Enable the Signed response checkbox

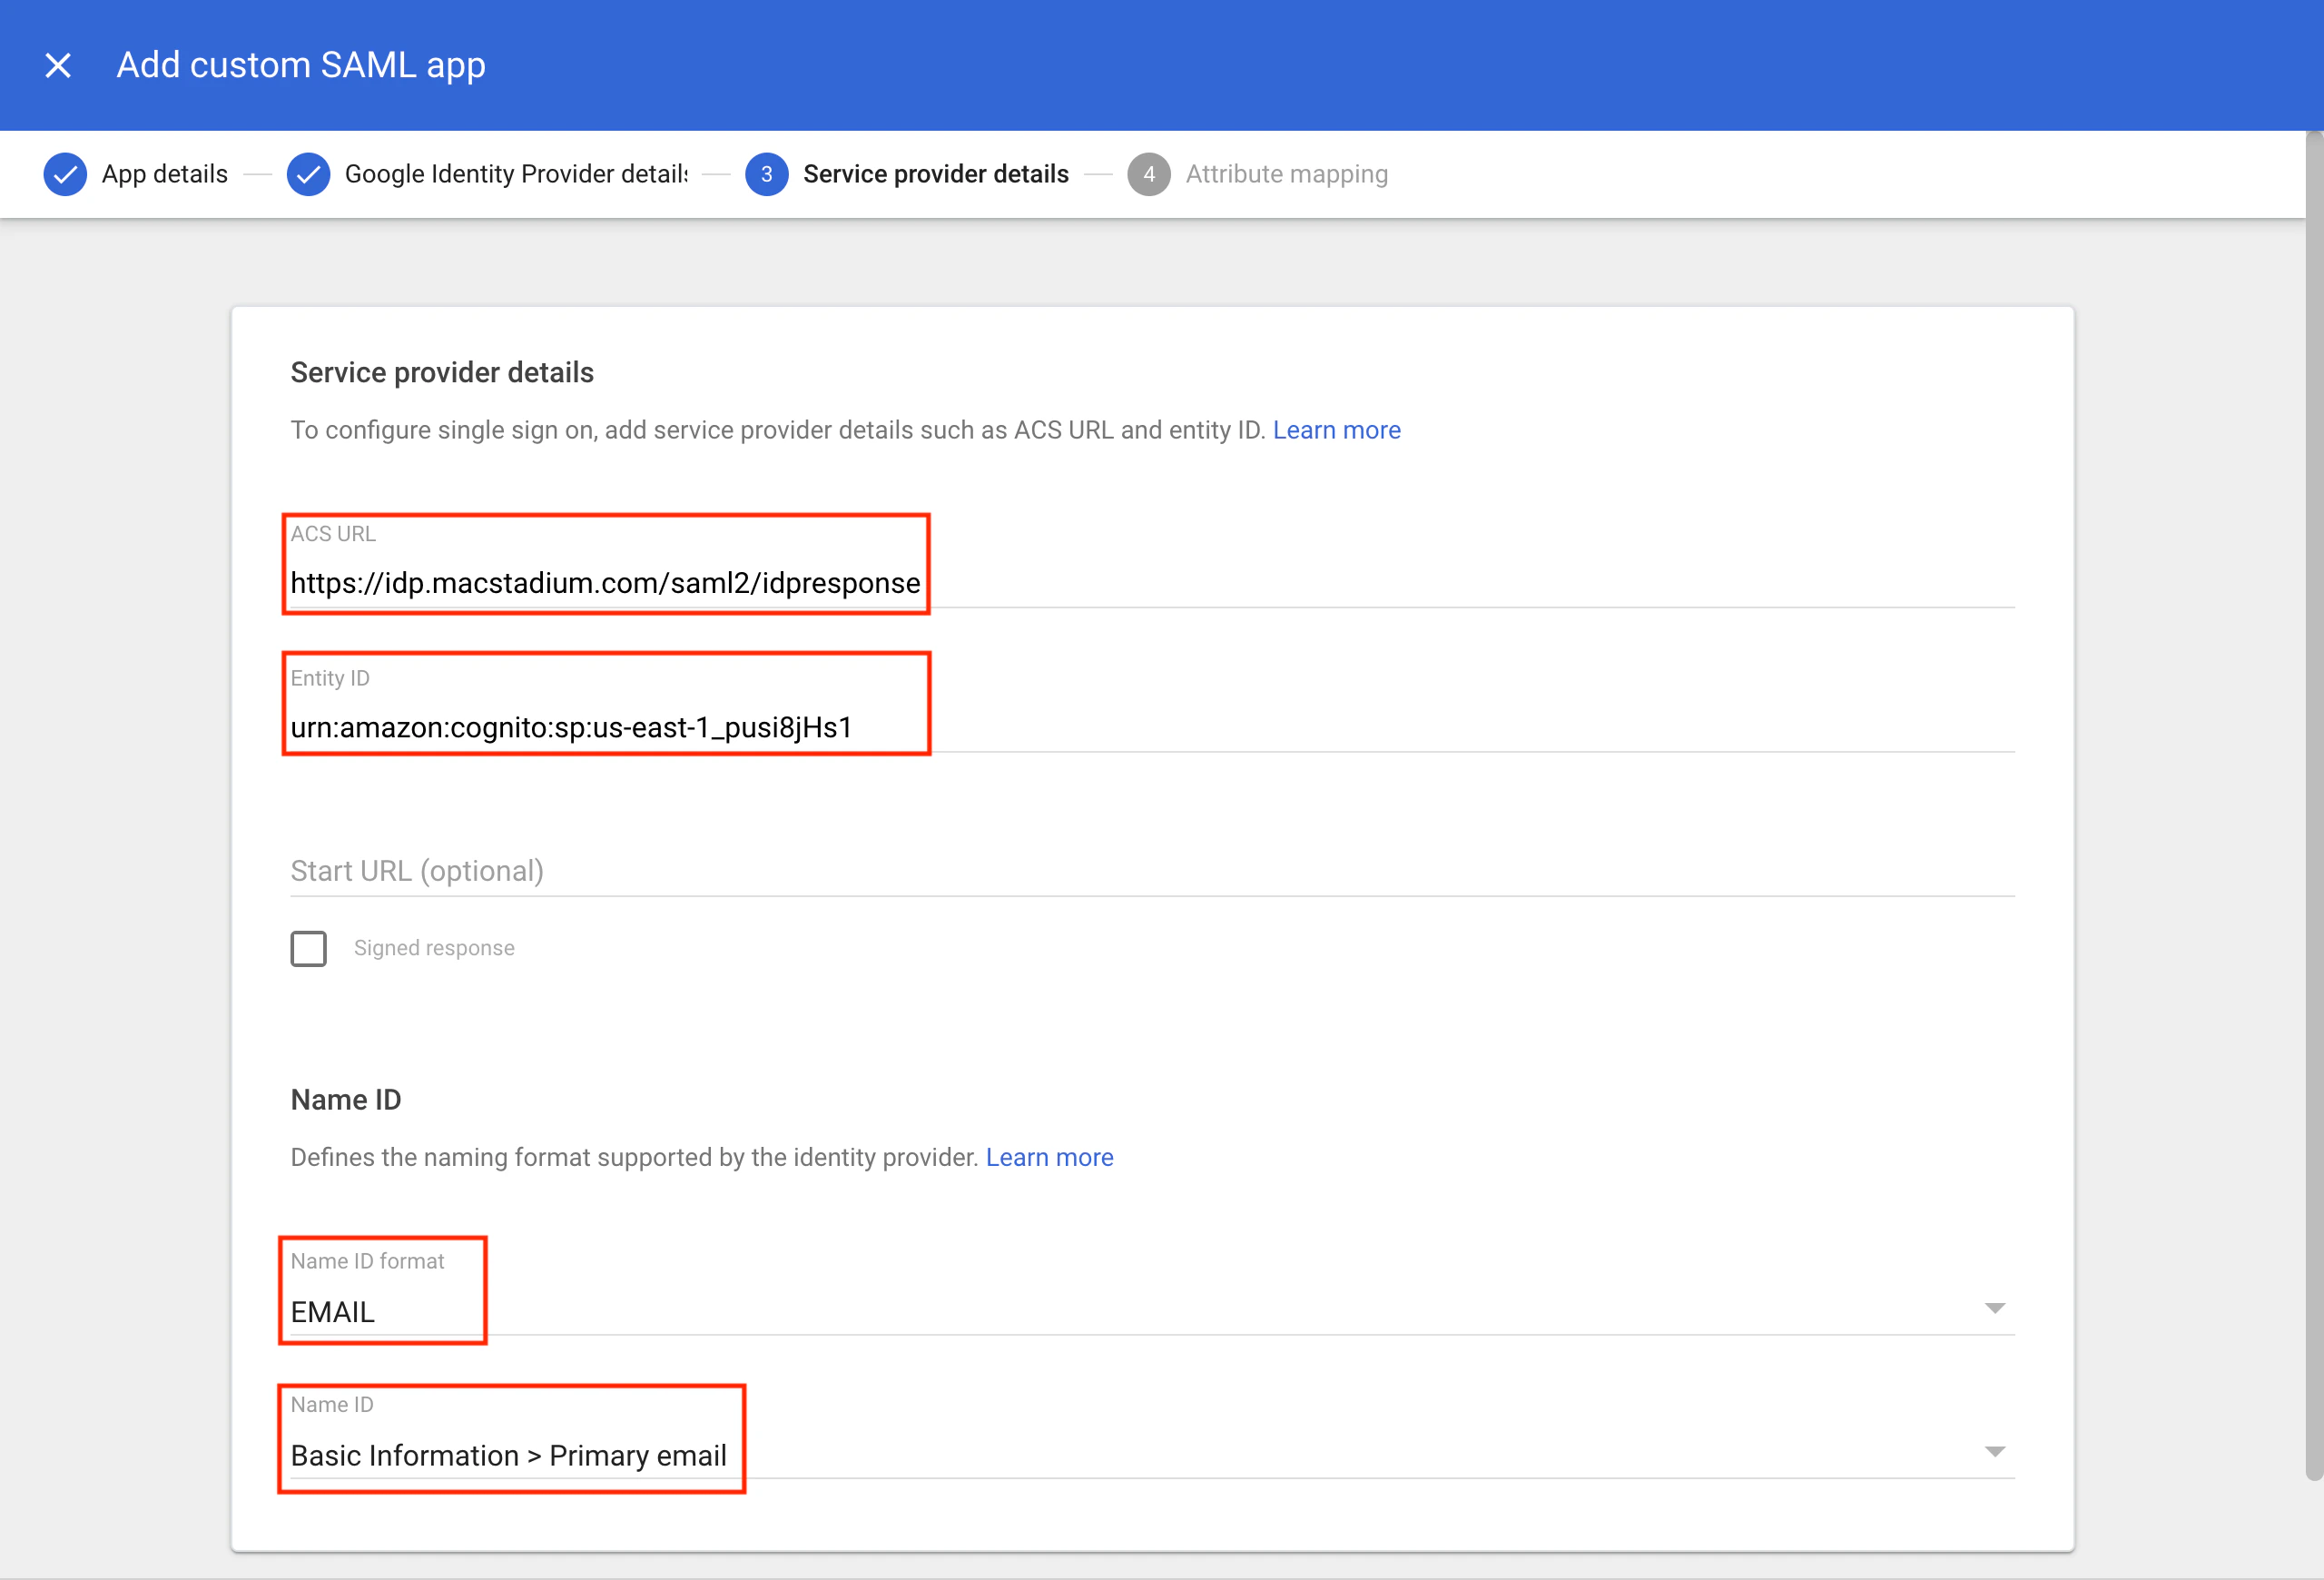click(308, 948)
